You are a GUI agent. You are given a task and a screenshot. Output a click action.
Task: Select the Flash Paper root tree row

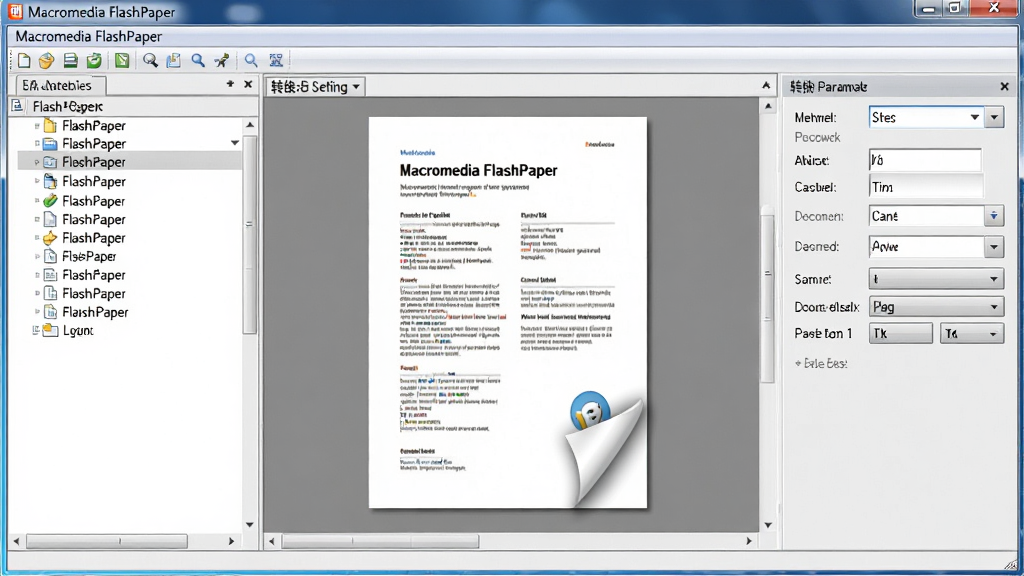coord(67,106)
